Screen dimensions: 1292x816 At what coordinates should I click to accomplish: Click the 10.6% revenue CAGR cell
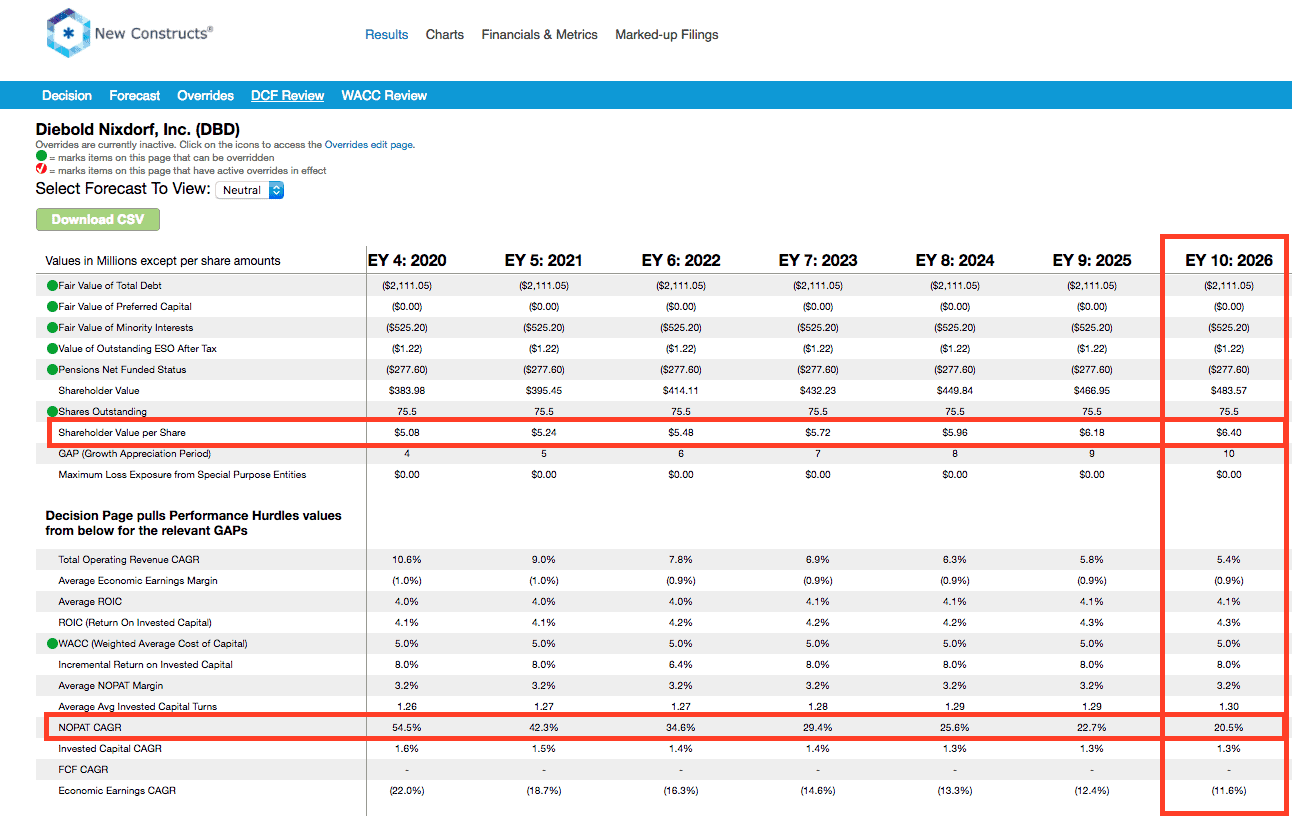pos(407,560)
